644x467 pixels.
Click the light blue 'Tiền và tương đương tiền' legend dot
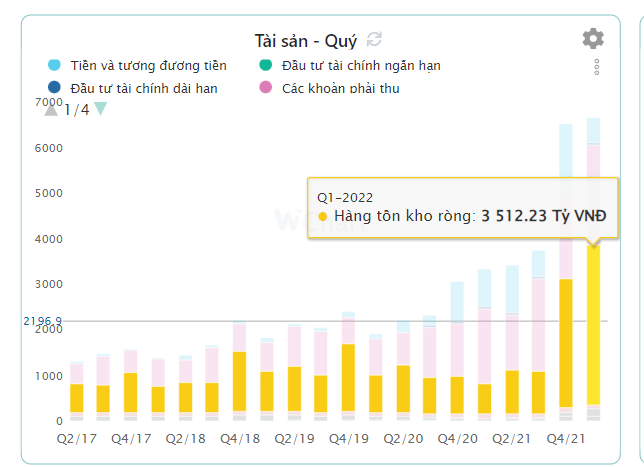coord(55,66)
